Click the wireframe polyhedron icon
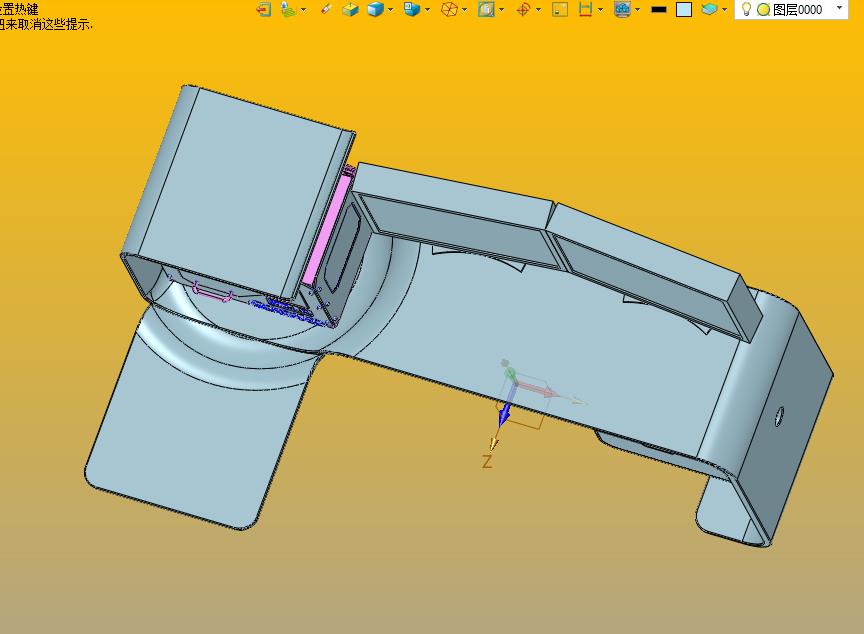Image resolution: width=864 pixels, height=634 pixels. (x=450, y=9)
